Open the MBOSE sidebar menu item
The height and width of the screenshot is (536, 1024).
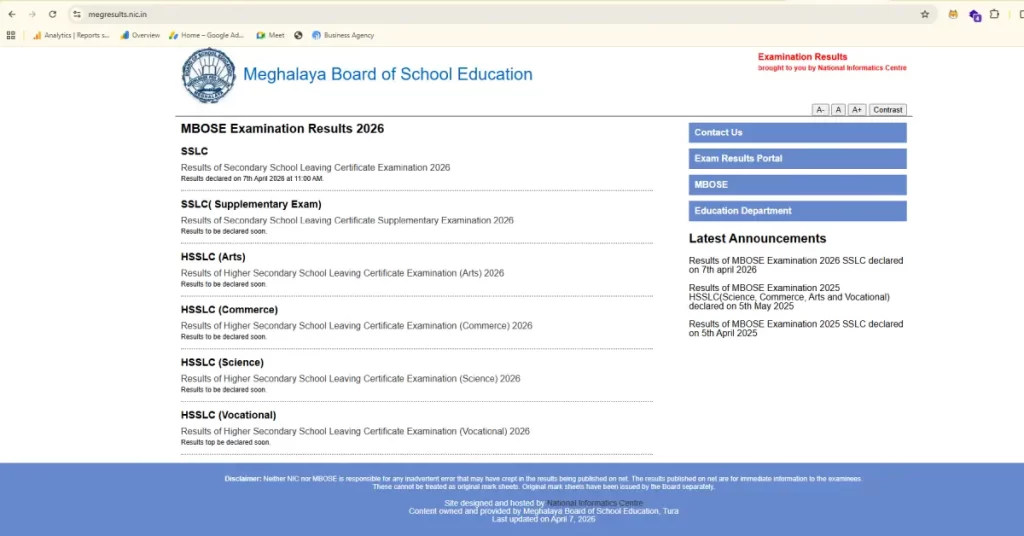(797, 185)
